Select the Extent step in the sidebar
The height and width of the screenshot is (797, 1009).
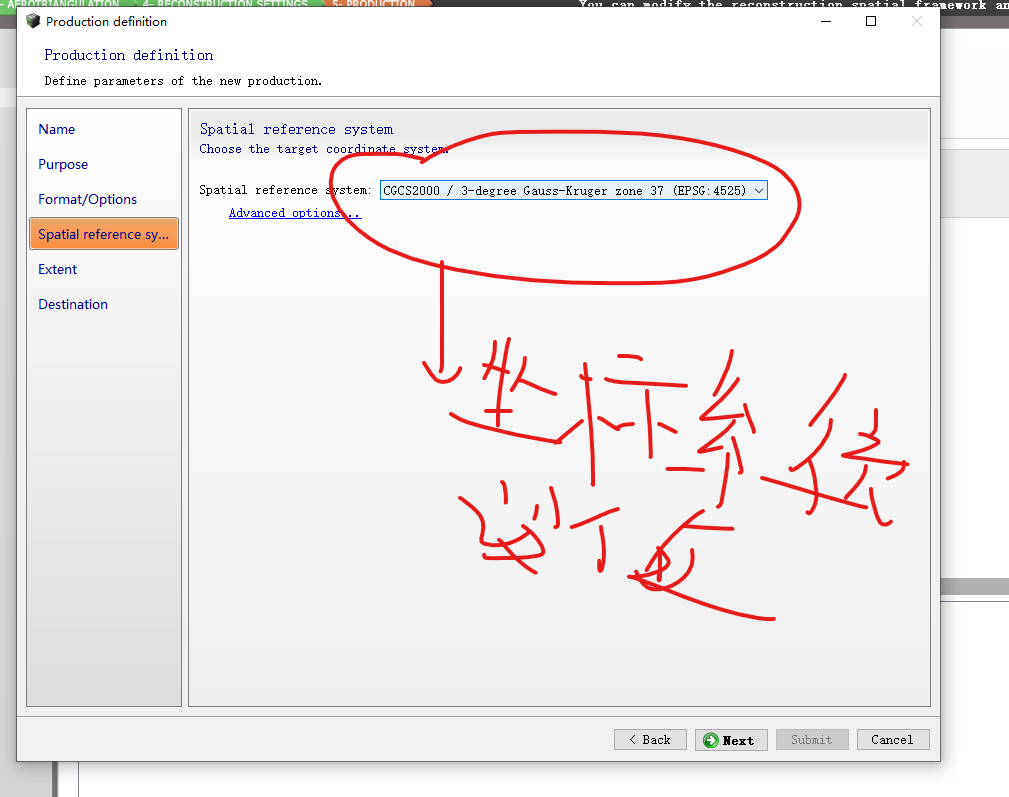point(57,269)
